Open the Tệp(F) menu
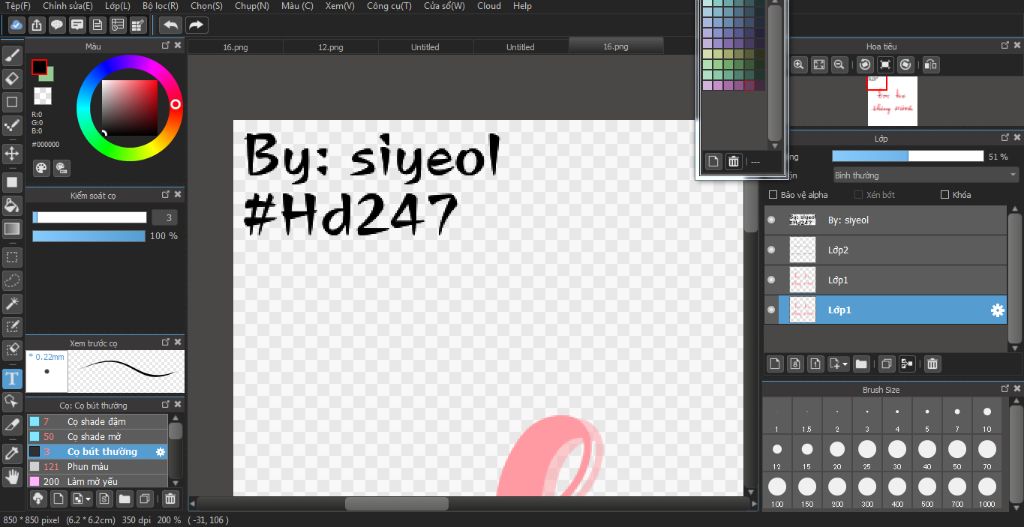The width and height of the screenshot is (1024, 527). tap(18, 6)
